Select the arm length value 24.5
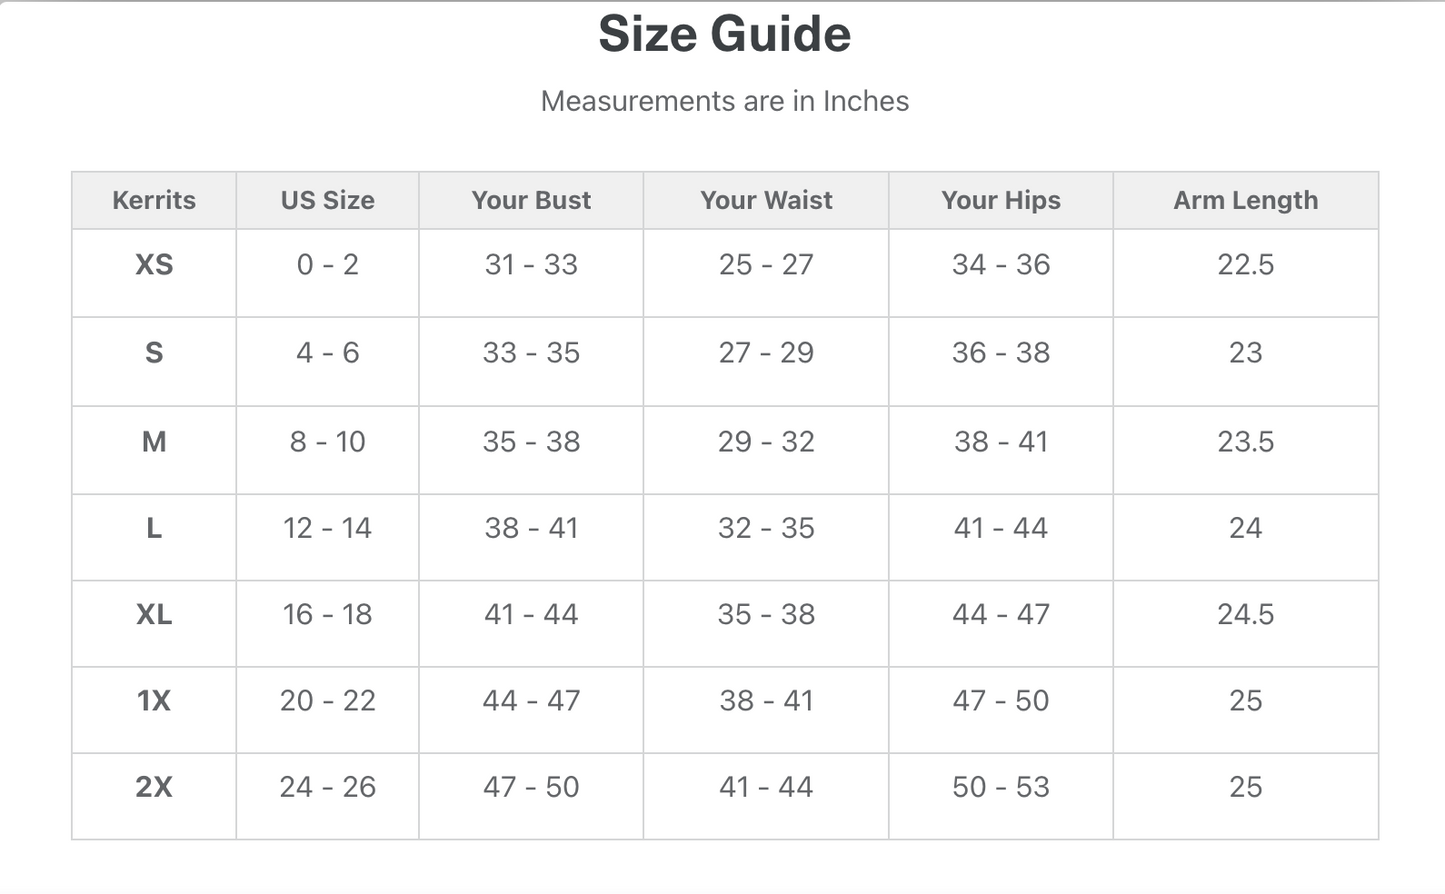The image size is (1445, 894). click(x=1245, y=614)
